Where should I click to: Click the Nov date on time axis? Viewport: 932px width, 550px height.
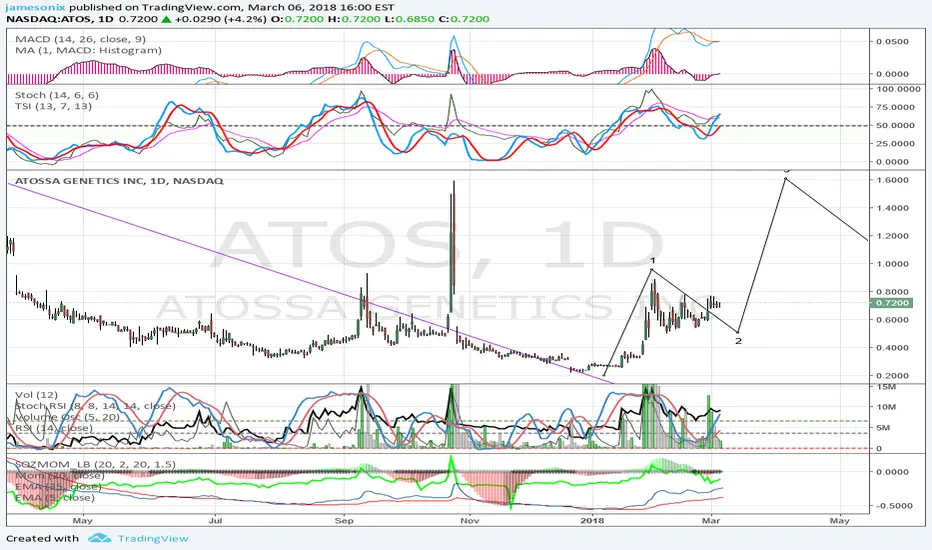(x=470, y=521)
